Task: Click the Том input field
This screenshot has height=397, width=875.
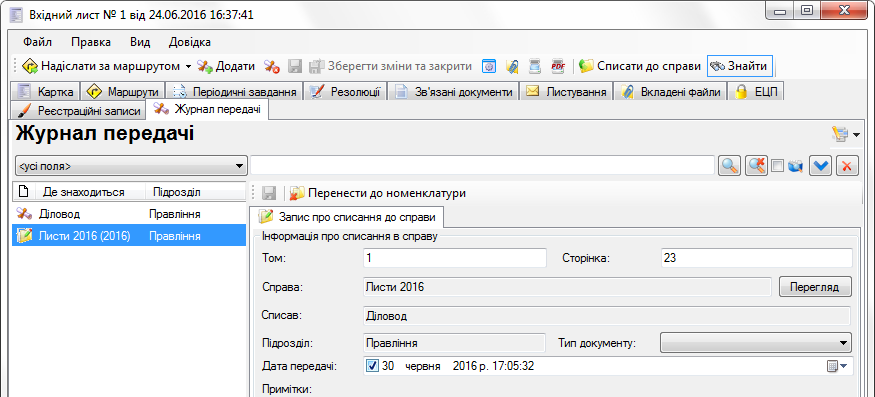Action: 454,258
